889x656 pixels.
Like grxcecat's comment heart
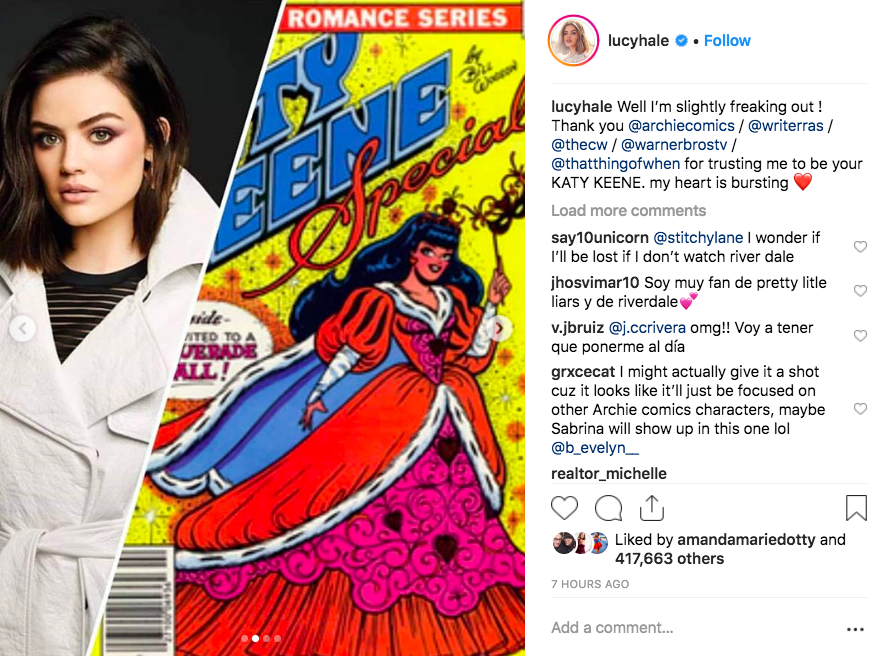860,408
